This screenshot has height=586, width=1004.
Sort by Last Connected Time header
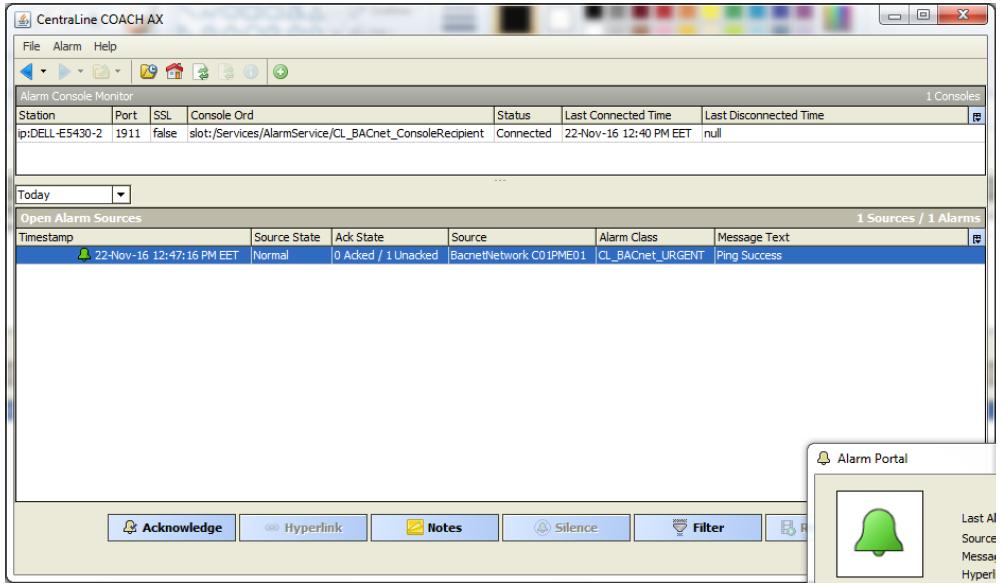pos(632,115)
